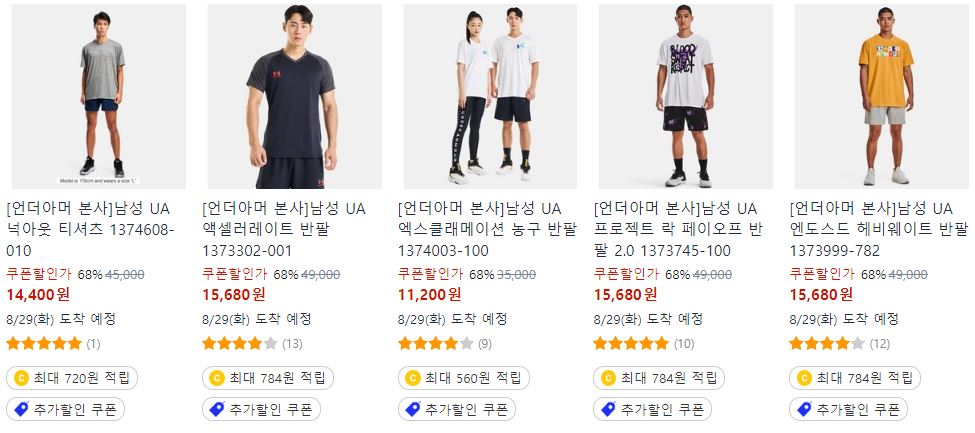Click coin icon on 720원 적립 badge
975x433 pixels.
tap(22, 378)
